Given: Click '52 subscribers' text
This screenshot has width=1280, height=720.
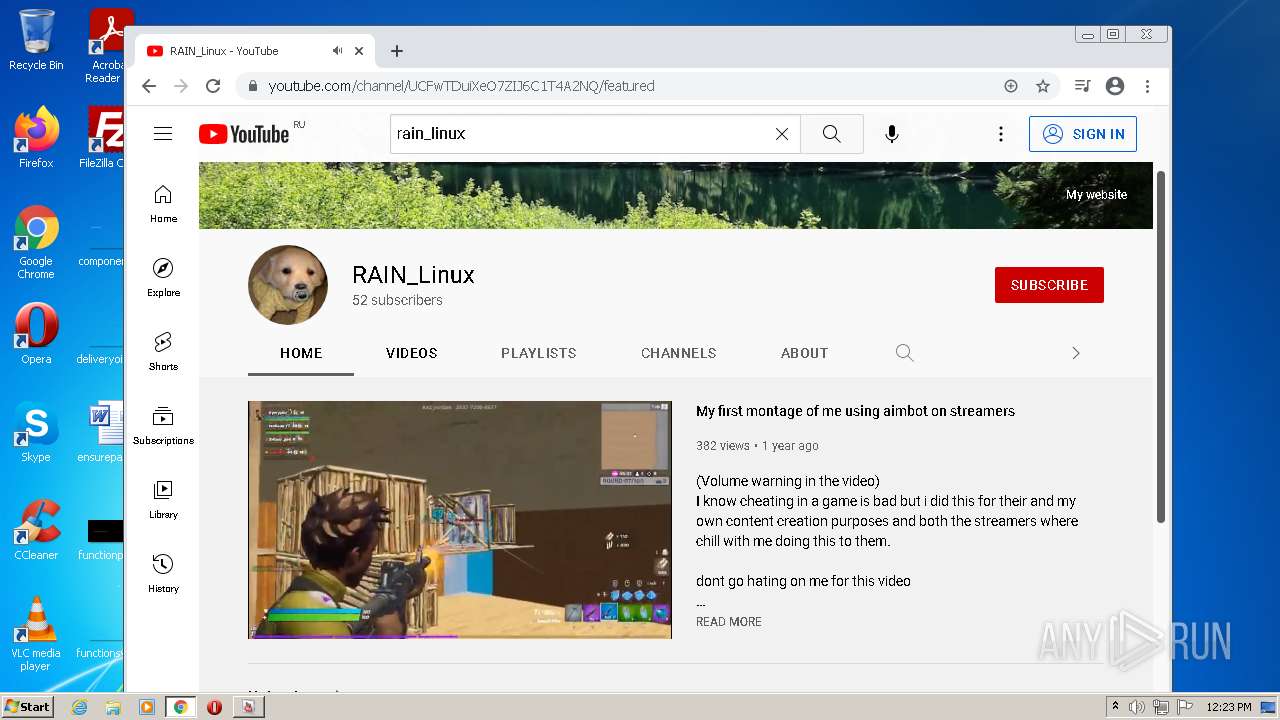Looking at the screenshot, I should click(397, 300).
